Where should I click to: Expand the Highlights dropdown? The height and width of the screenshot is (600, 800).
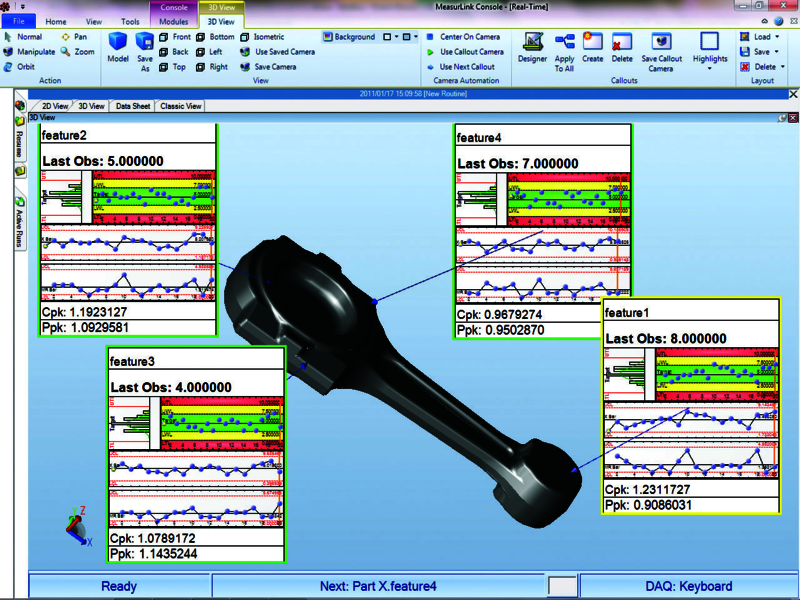click(710, 50)
